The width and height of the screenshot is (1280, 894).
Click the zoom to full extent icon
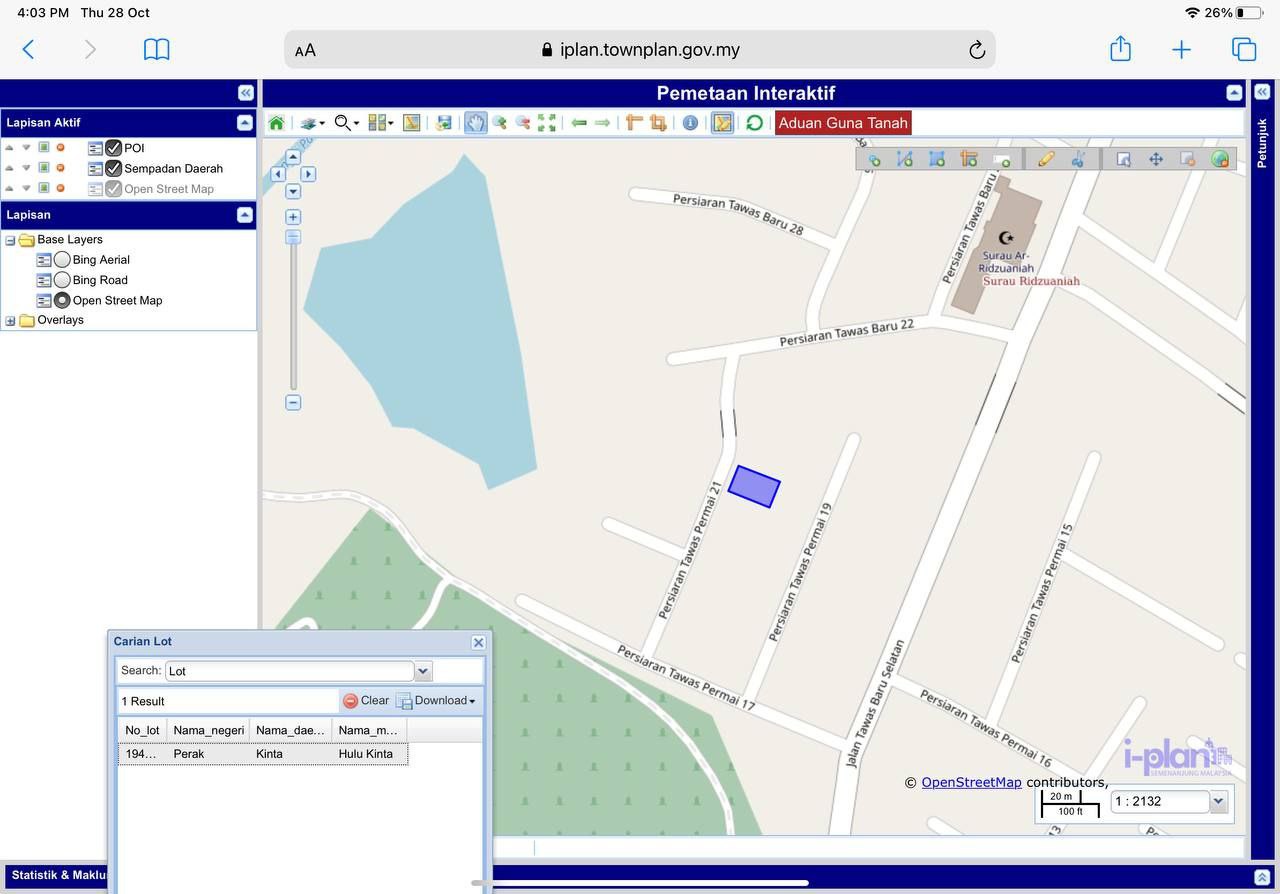coord(547,123)
